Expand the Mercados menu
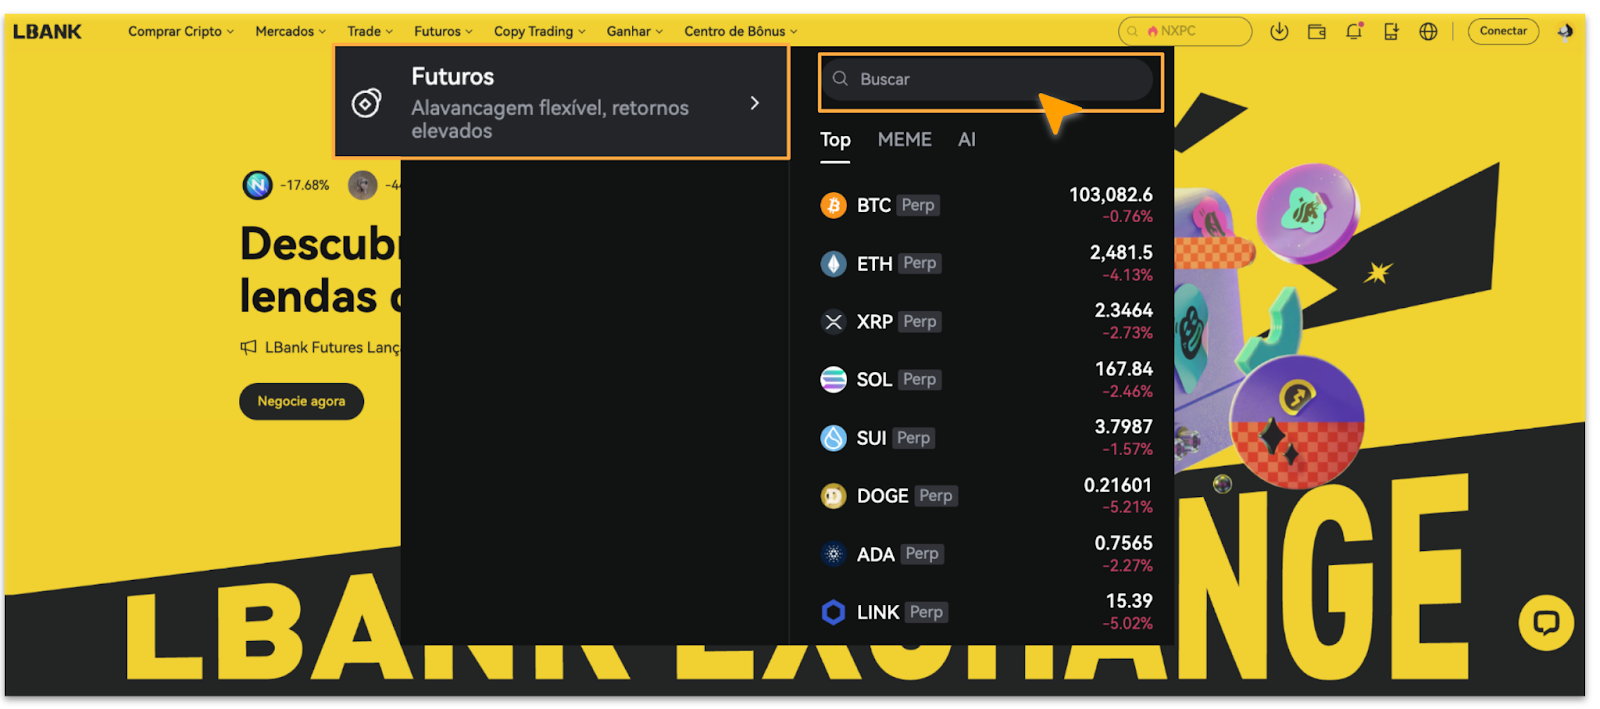 tap(291, 31)
